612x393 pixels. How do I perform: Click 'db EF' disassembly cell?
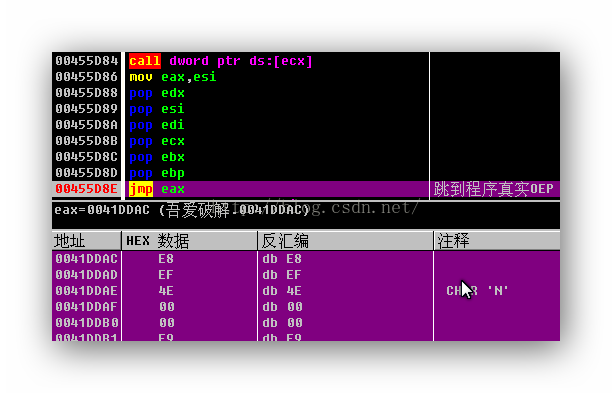point(282,275)
